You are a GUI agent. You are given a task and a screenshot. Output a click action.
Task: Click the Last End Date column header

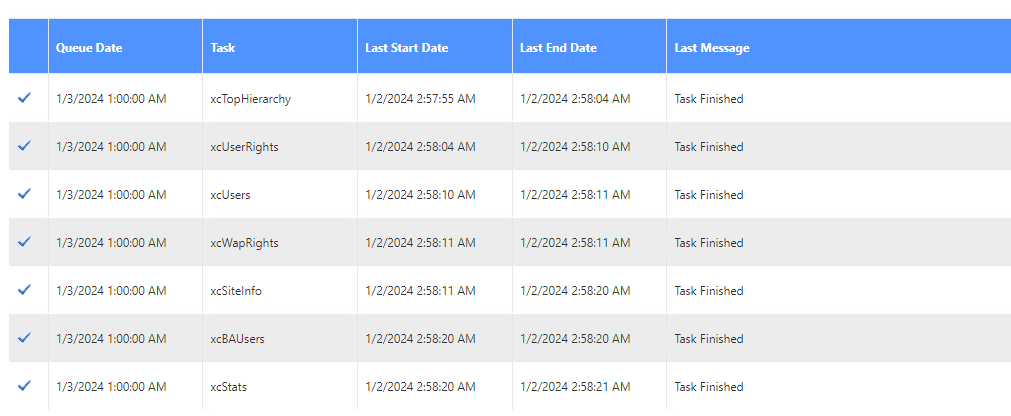click(x=558, y=48)
